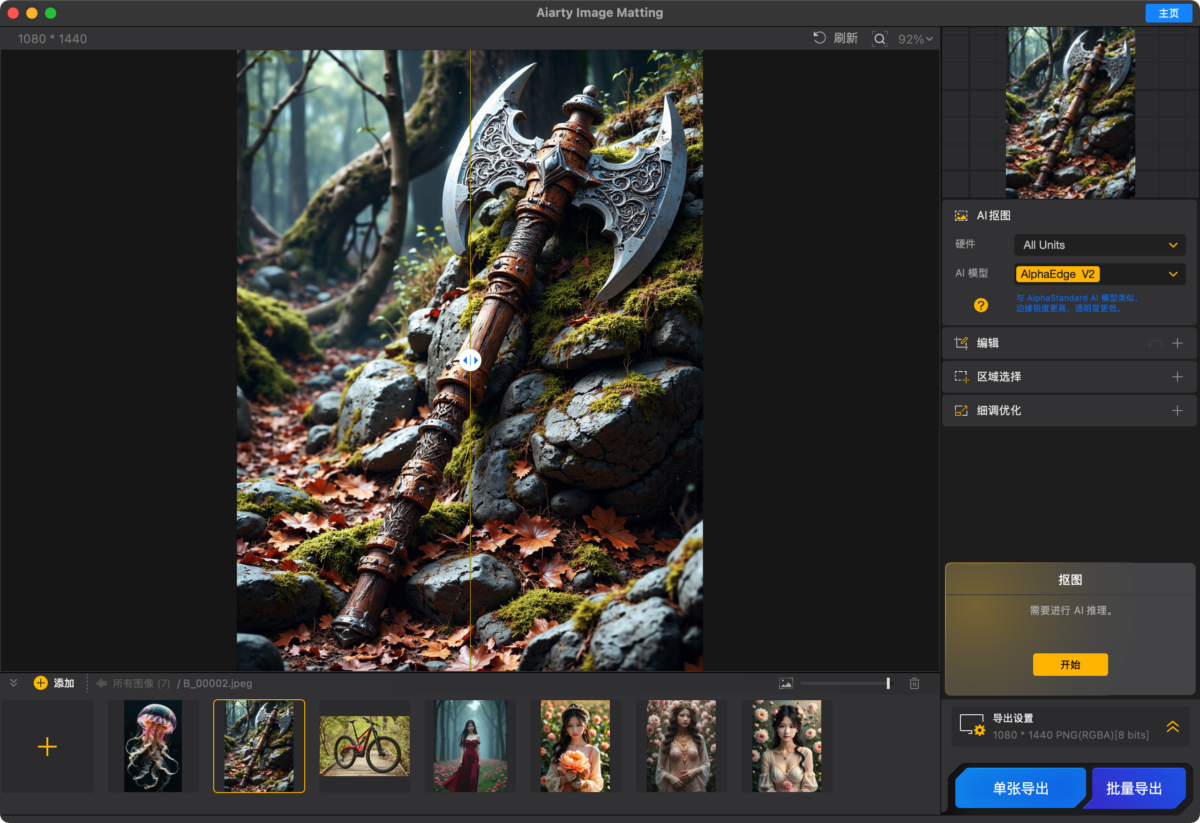Click the 刷新 refresh icon

pos(820,38)
